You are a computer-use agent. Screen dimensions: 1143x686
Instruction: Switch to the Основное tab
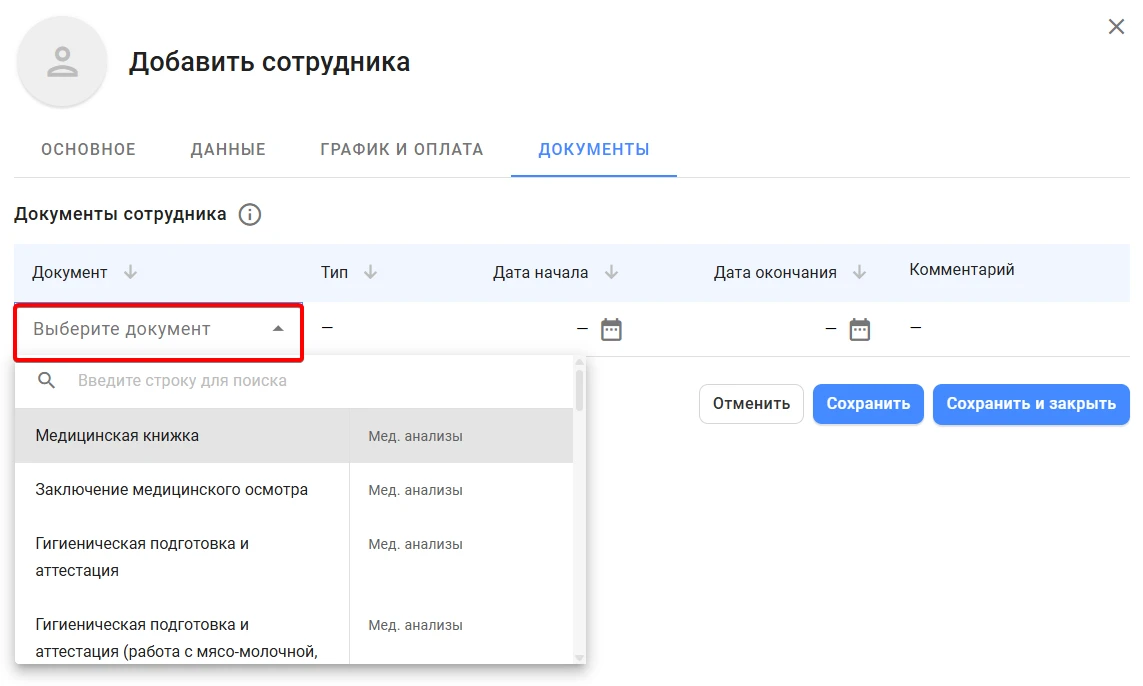coord(88,149)
